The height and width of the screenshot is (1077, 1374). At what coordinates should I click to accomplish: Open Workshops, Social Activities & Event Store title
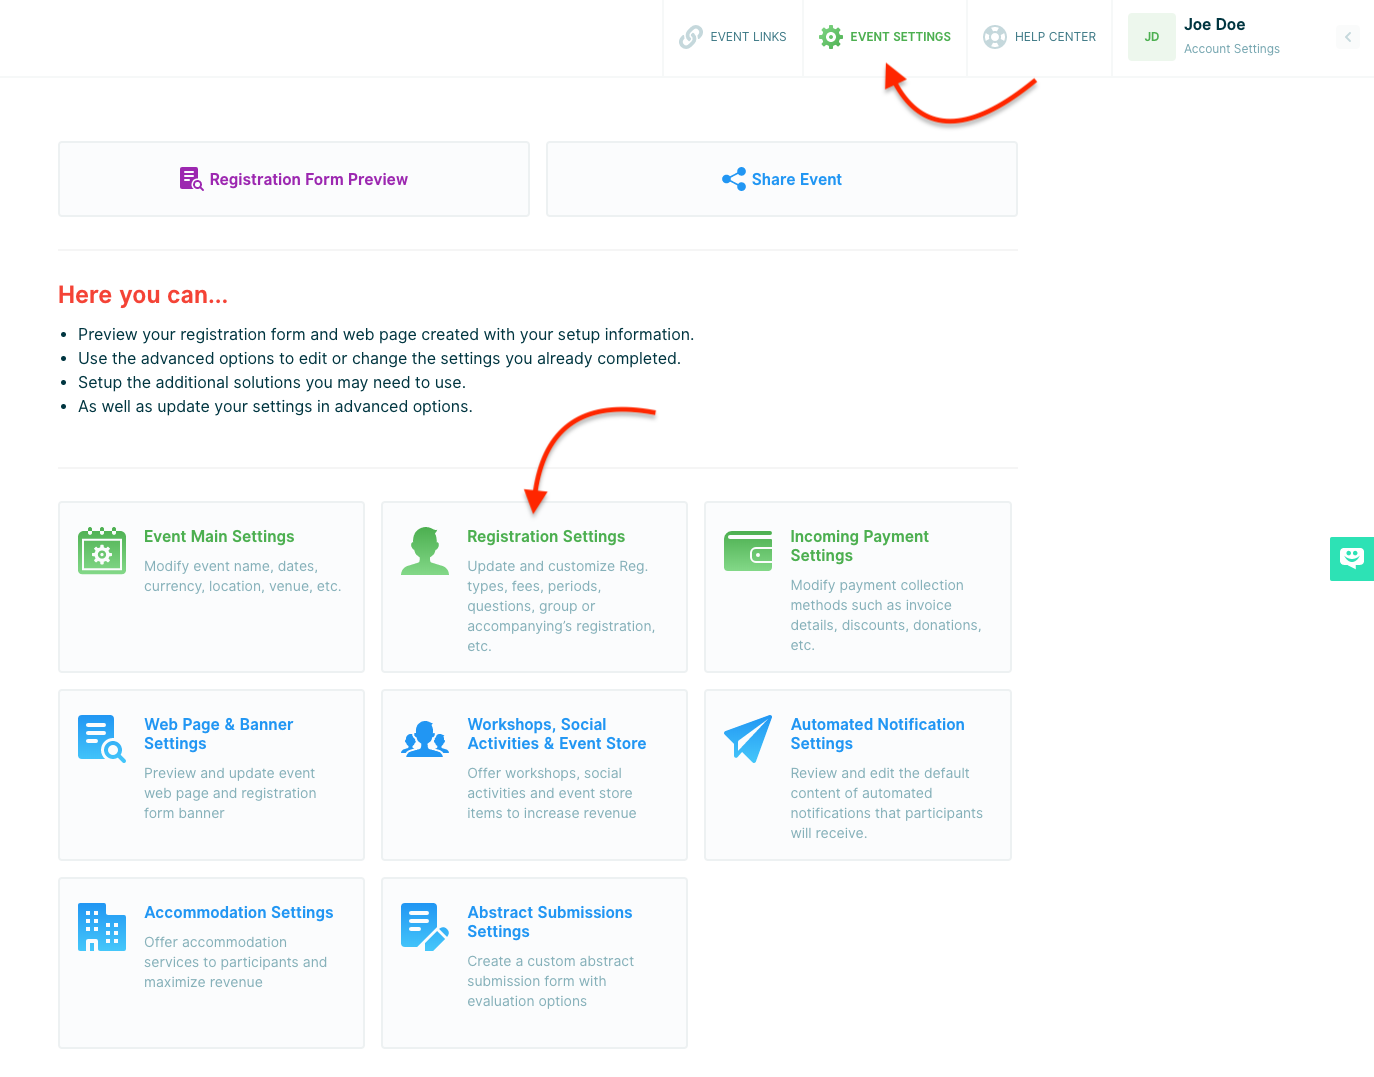point(556,734)
